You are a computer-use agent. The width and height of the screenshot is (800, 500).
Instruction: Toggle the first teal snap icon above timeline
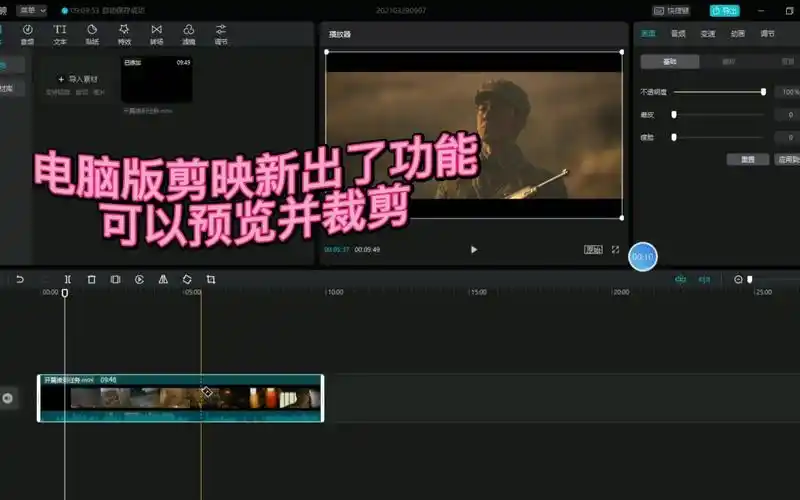pos(680,279)
